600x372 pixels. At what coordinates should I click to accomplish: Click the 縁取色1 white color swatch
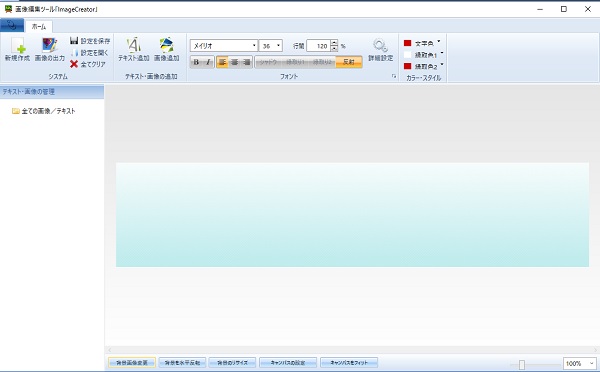408,54
